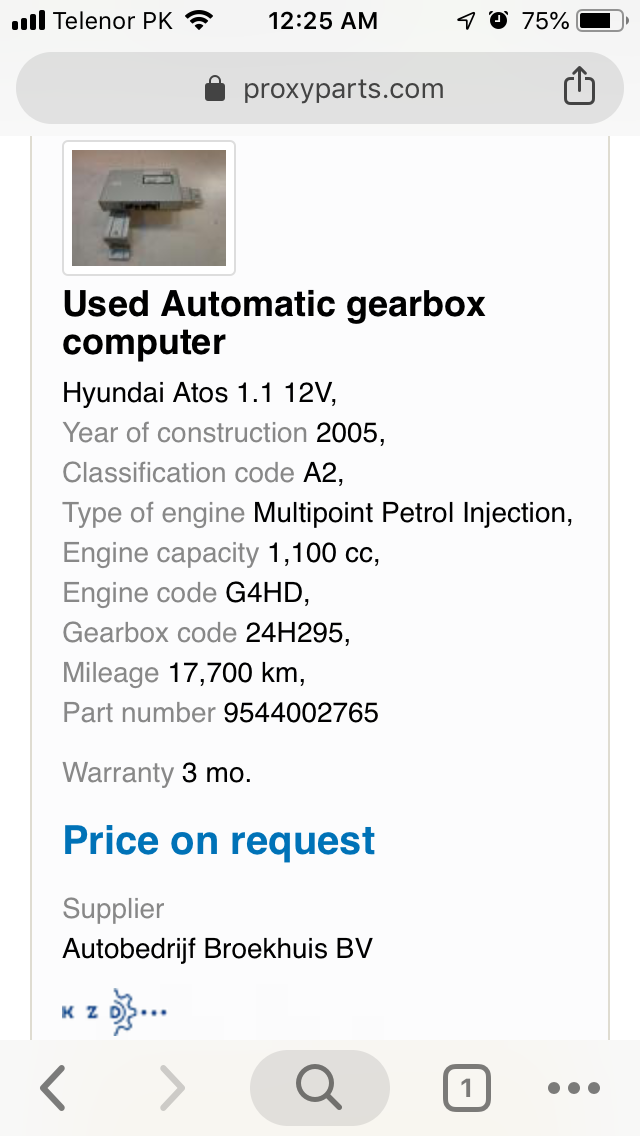Tap the part number 9544002765
640x1136 pixels.
point(301,713)
